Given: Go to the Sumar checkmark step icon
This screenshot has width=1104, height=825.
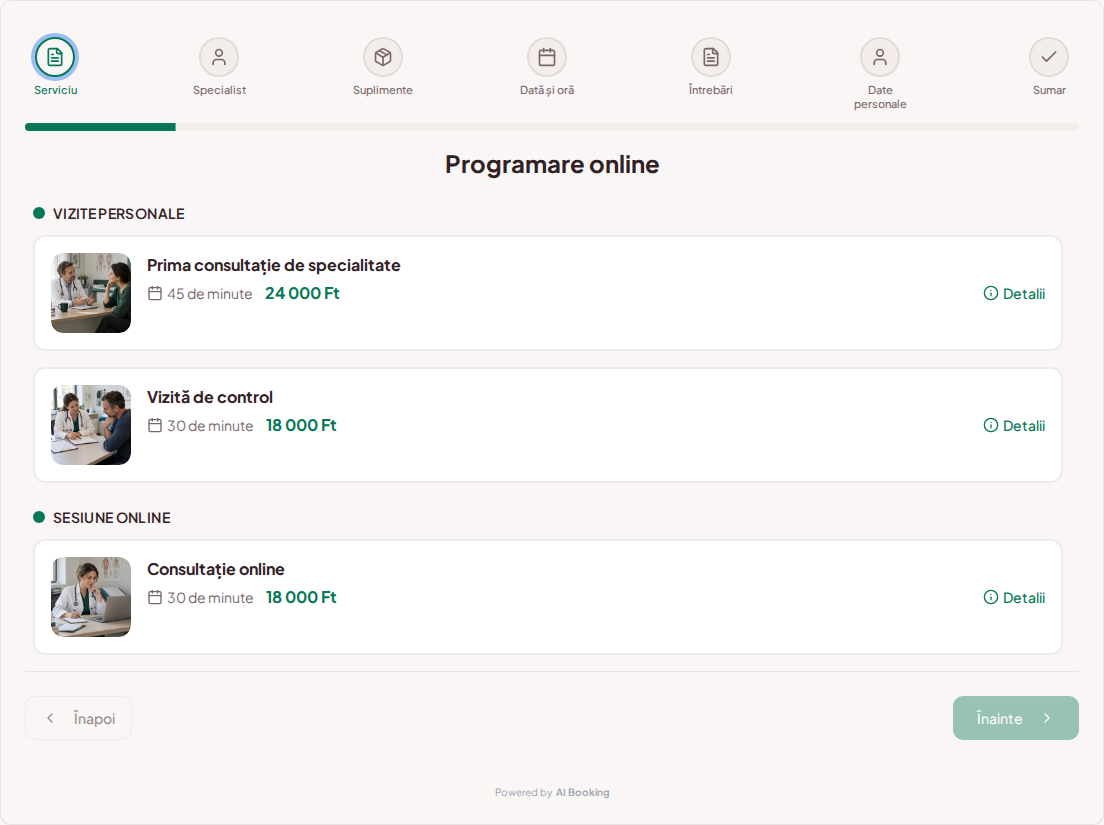Looking at the screenshot, I should tap(1049, 57).
